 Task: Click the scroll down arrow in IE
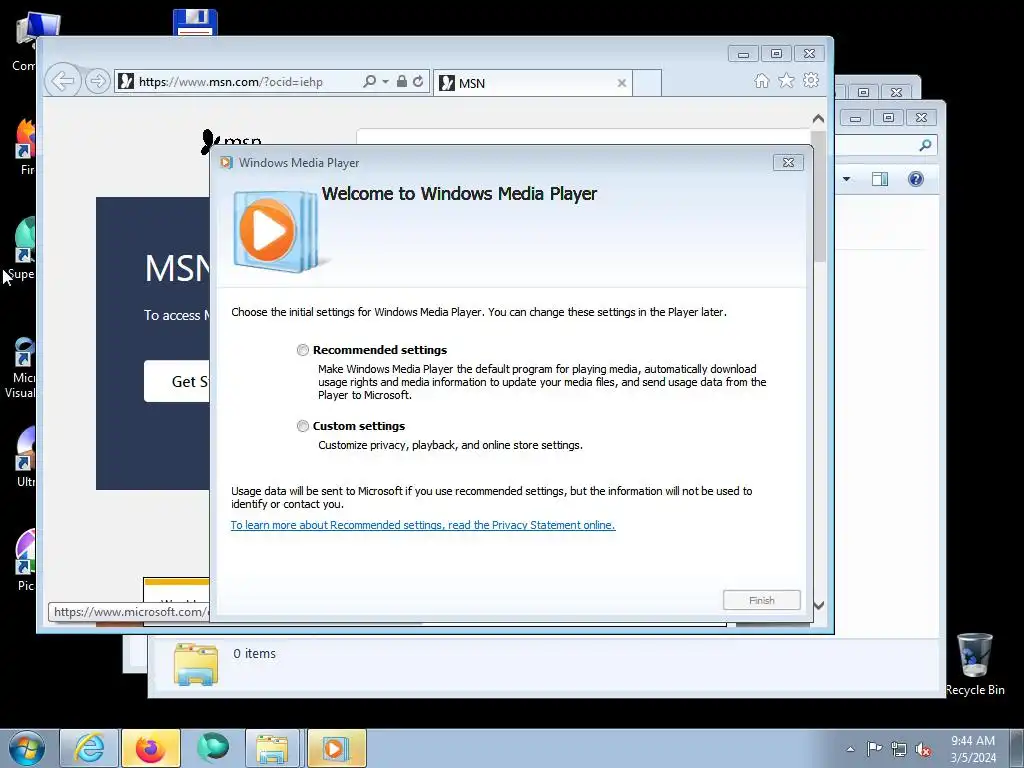[x=818, y=605]
